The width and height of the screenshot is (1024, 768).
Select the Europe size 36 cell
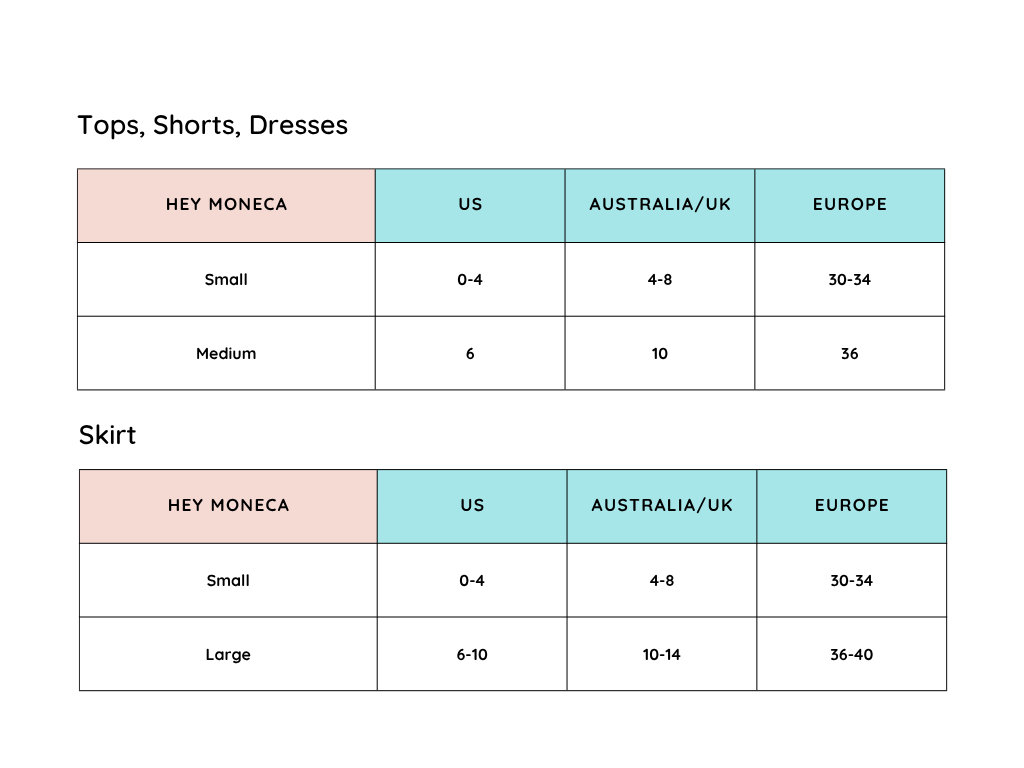(849, 353)
